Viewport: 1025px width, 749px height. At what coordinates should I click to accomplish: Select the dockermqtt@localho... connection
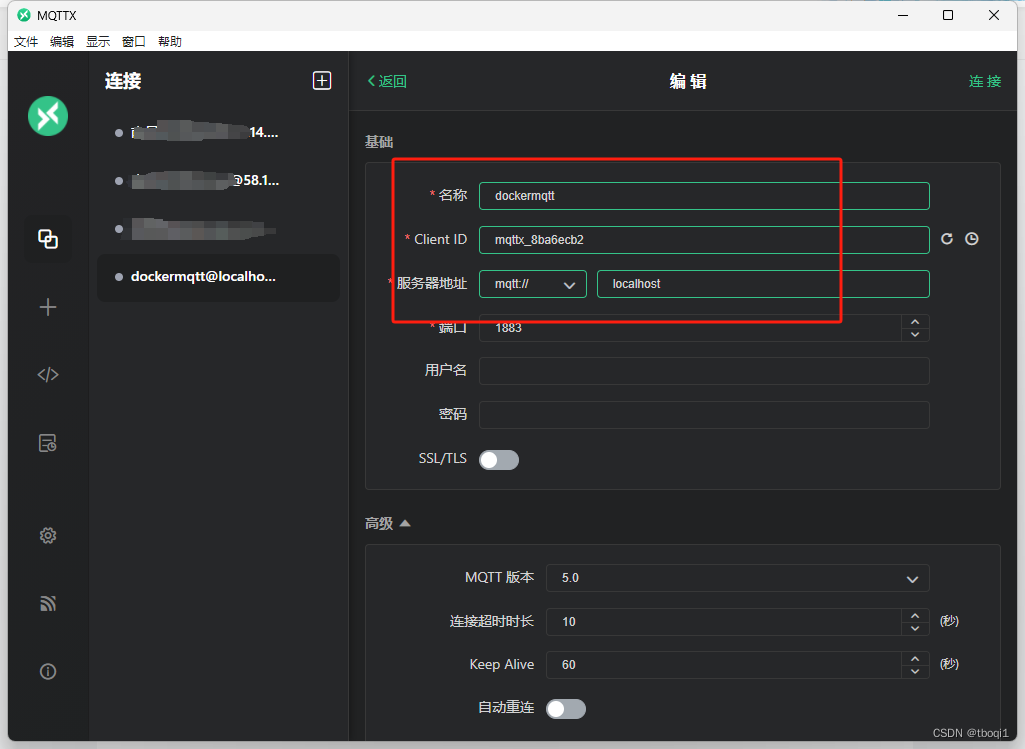click(218, 277)
